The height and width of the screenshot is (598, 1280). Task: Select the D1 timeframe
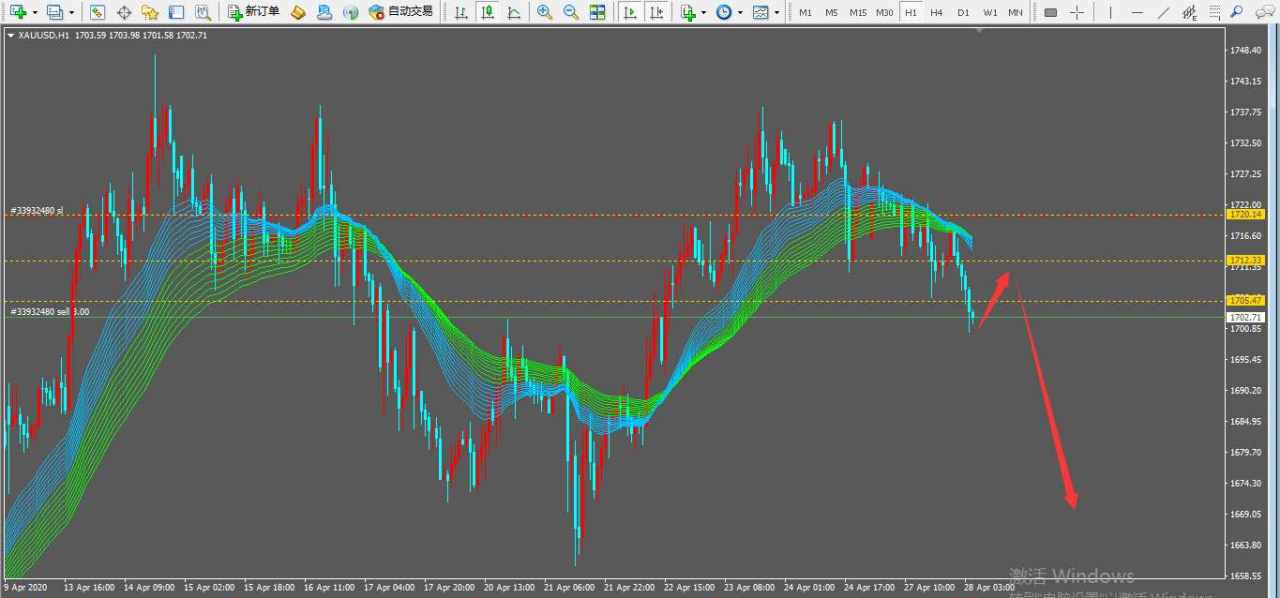tap(963, 12)
